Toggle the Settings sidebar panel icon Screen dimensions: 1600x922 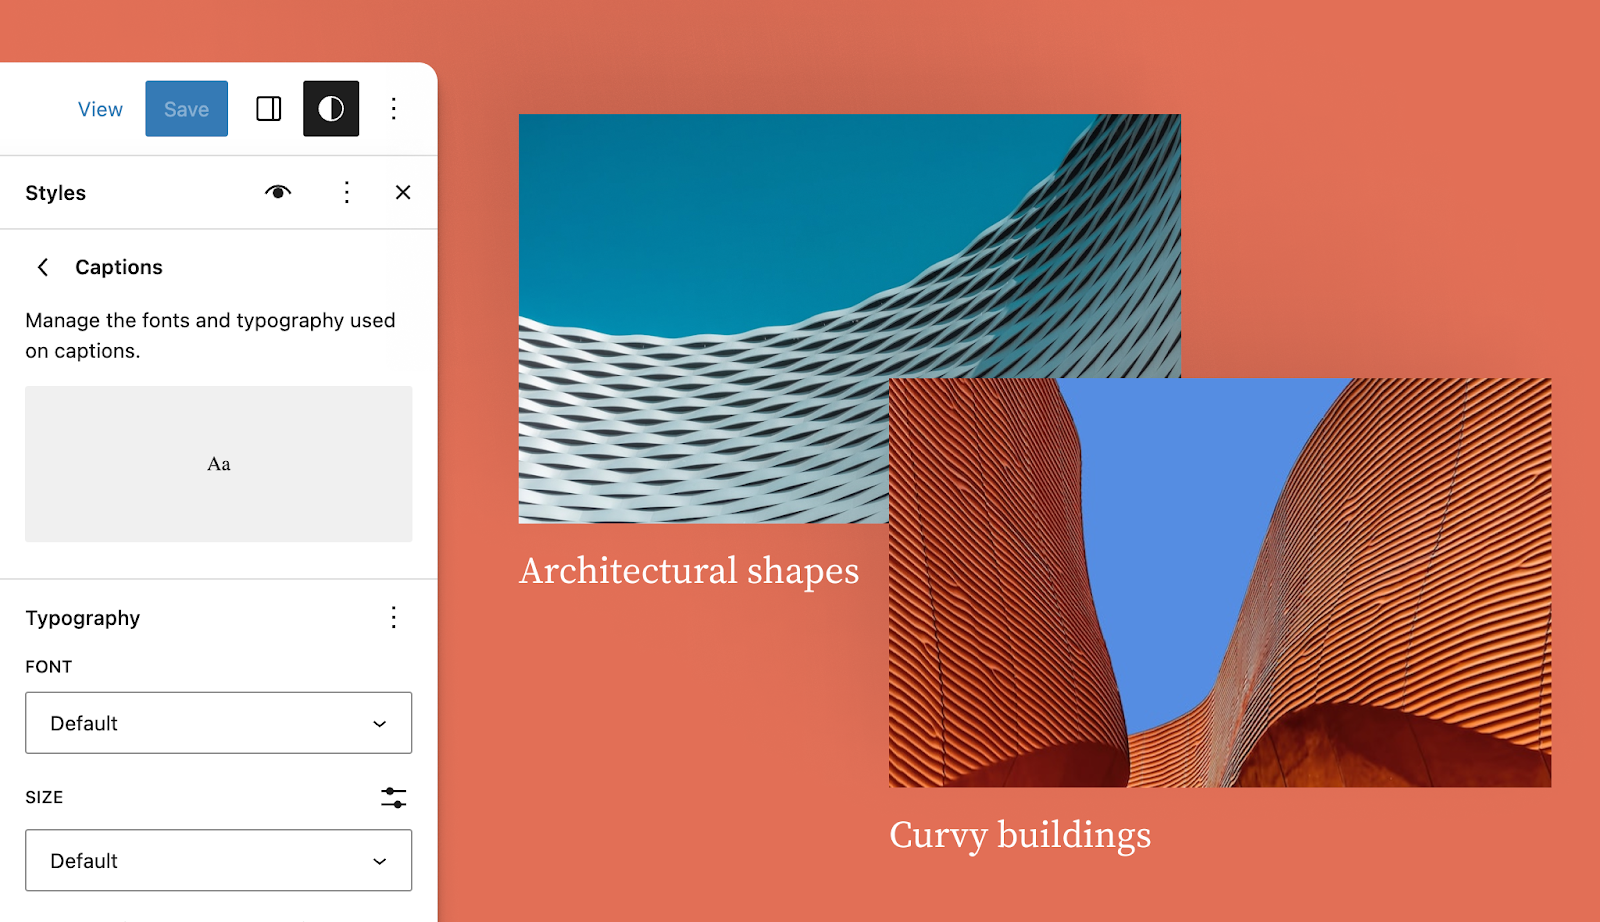click(268, 109)
